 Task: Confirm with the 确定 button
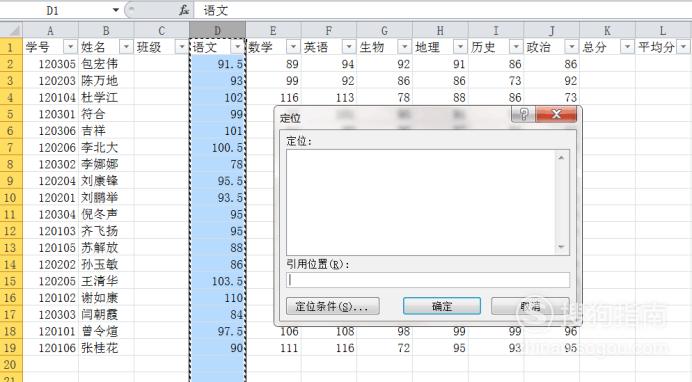442,306
